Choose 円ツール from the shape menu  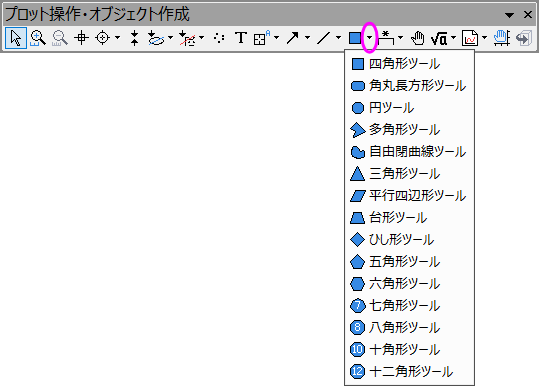409,108
